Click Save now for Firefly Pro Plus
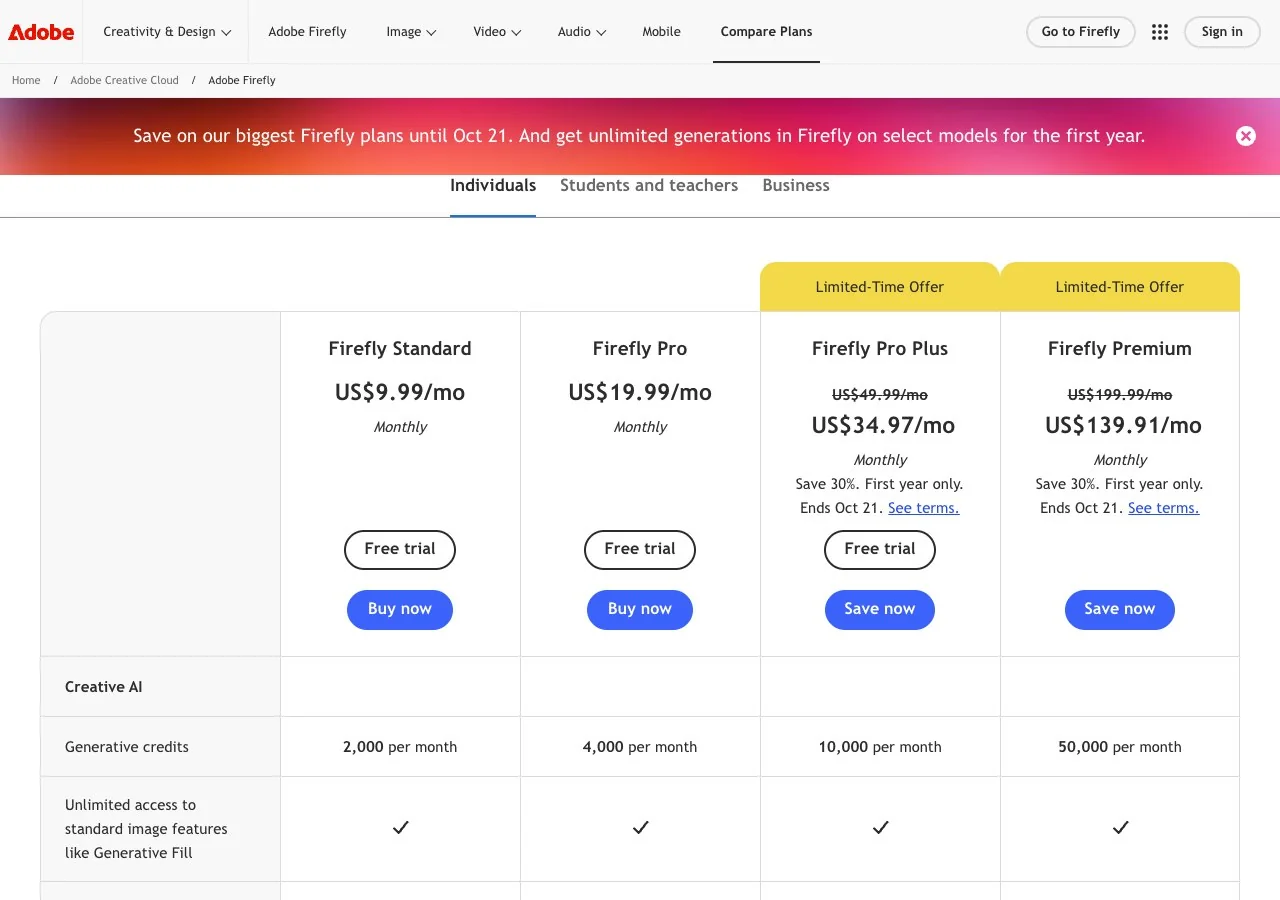 coord(880,609)
